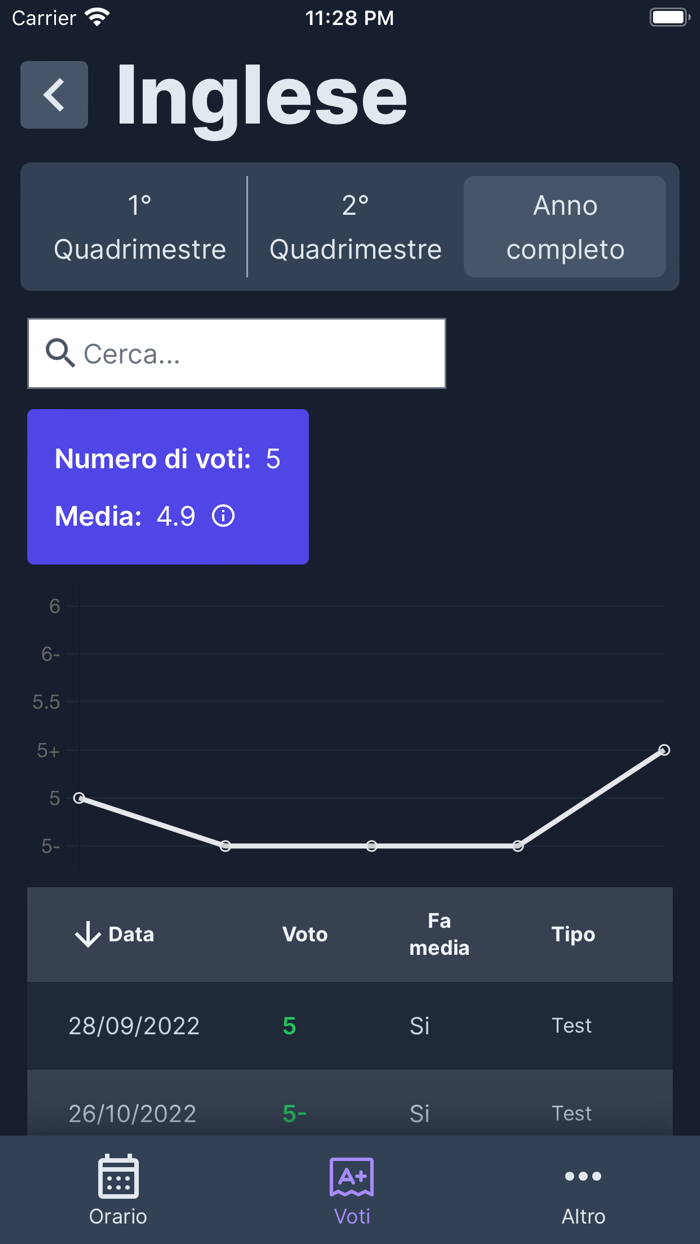Image resolution: width=700 pixels, height=1244 pixels.
Task: Open the 28/09/2022 grade row
Action: (350, 1026)
